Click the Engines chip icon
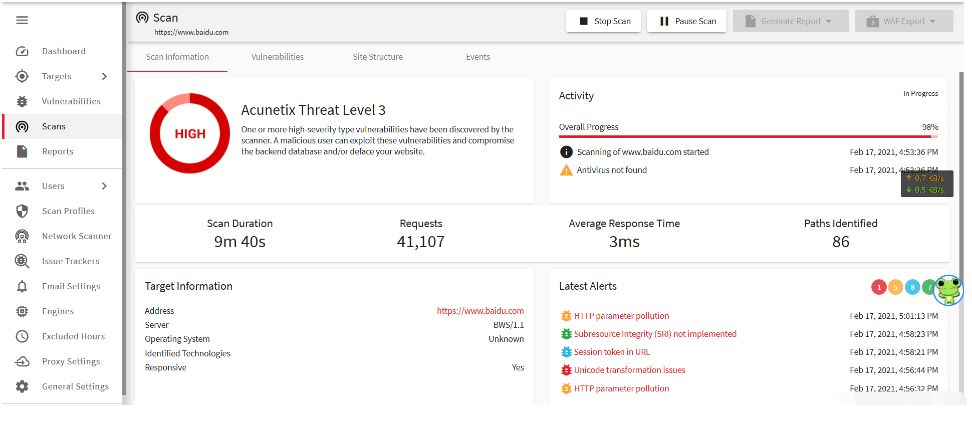 (x=22, y=312)
